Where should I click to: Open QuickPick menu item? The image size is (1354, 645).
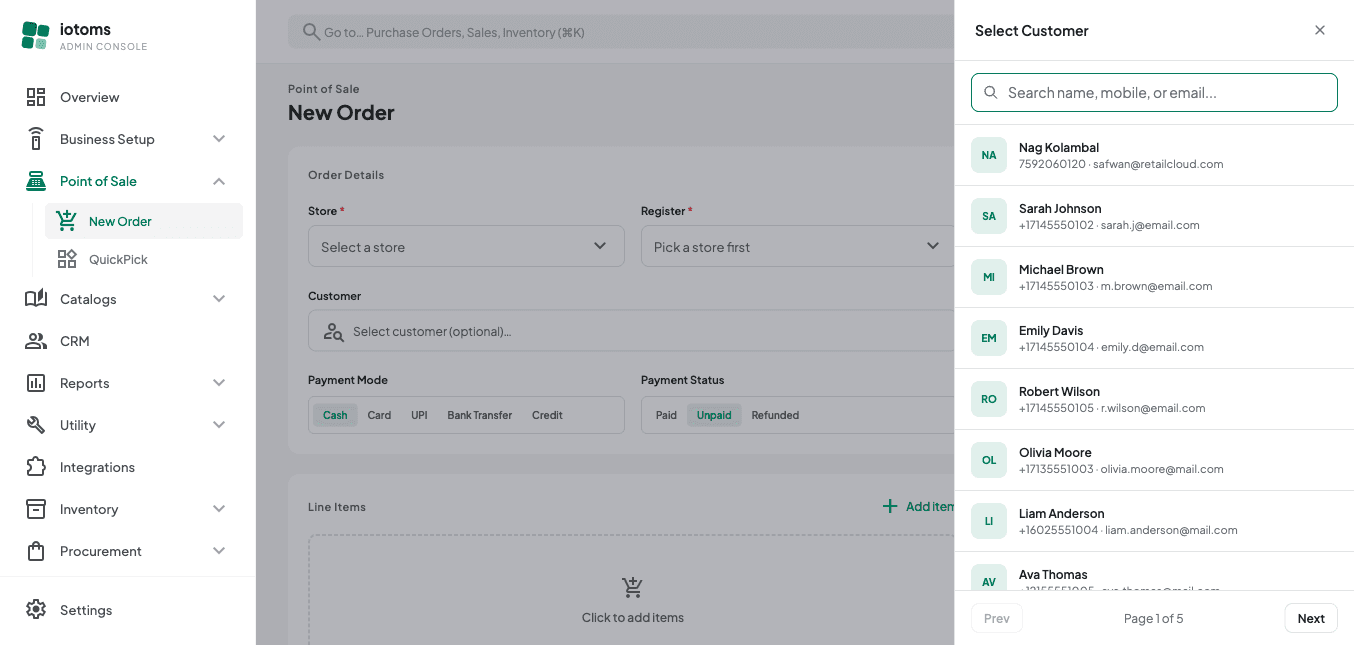[x=144, y=259]
